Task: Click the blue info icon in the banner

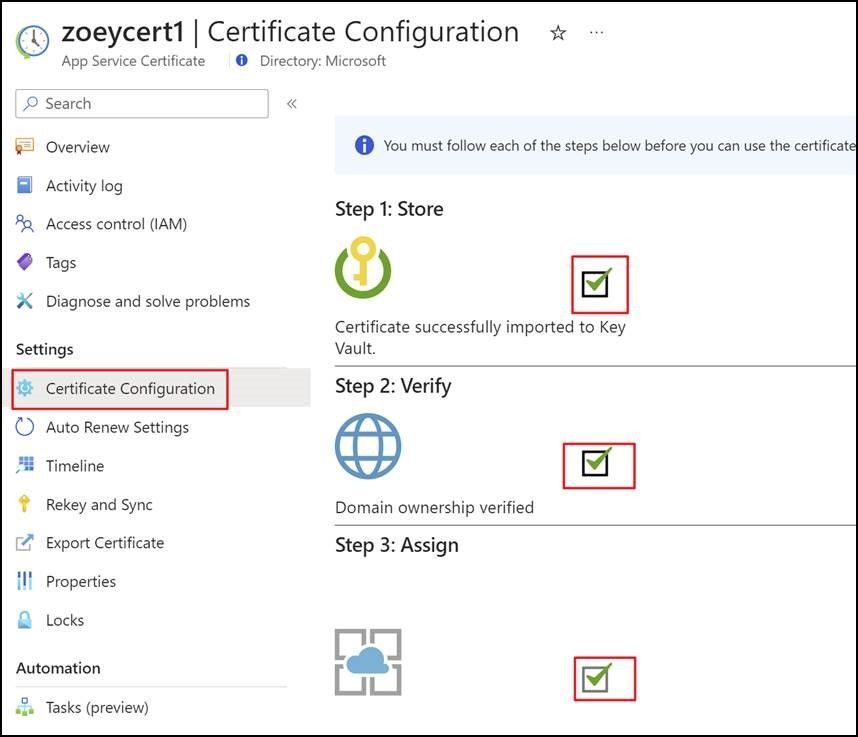Action: pyautogui.click(x=364, y=146)
